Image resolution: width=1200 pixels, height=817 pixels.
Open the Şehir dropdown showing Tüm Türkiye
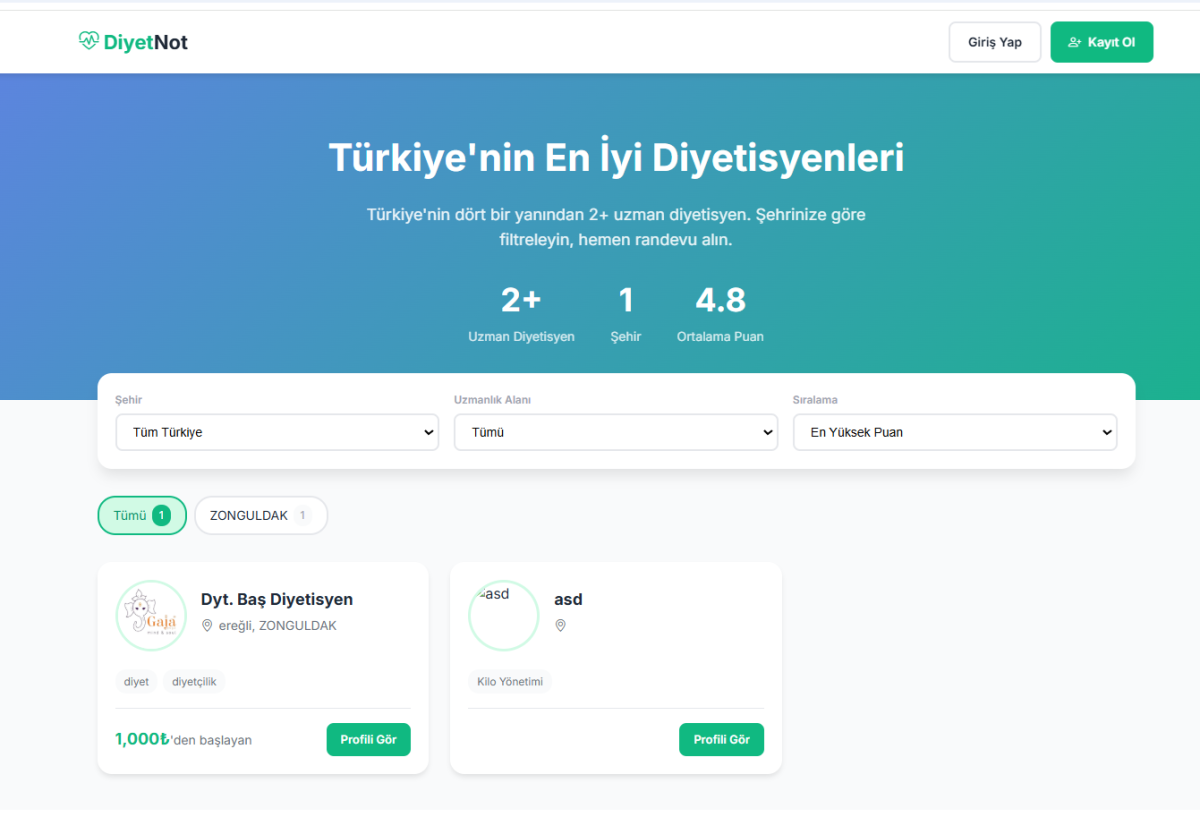(x=277, y=433)
